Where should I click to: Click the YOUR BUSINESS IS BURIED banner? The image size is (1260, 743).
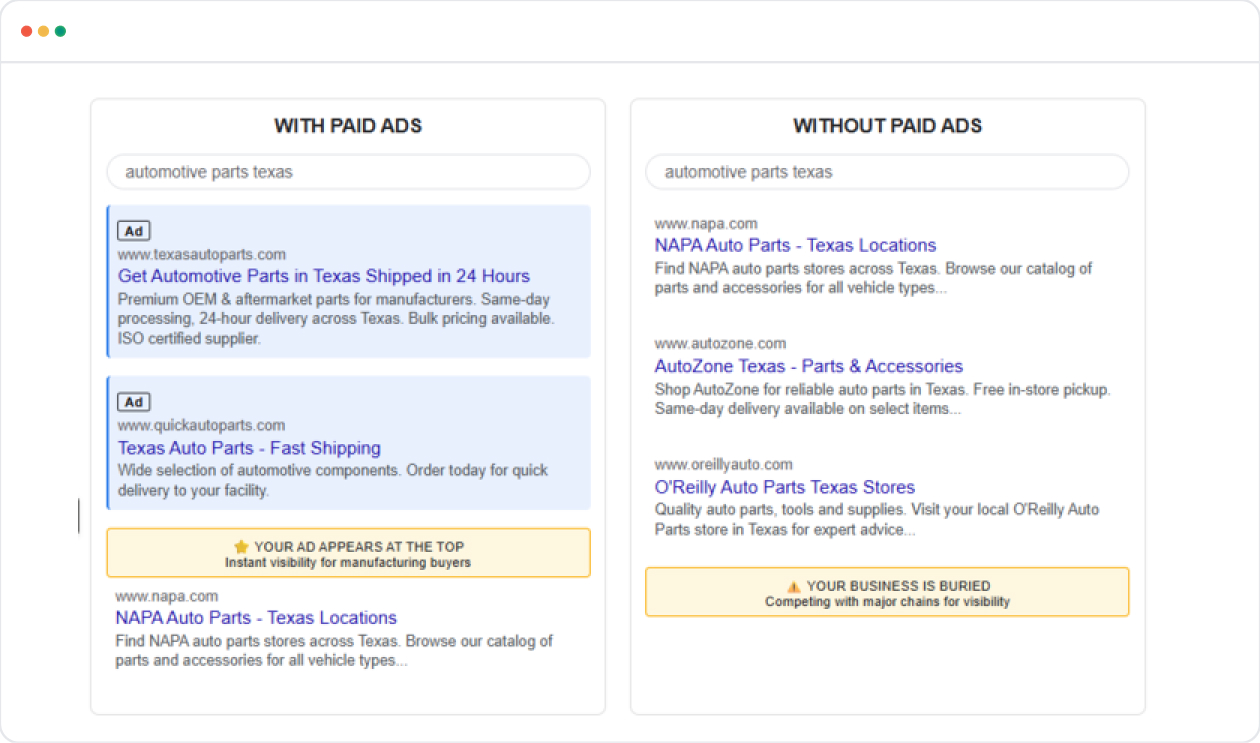pos(887,591)
